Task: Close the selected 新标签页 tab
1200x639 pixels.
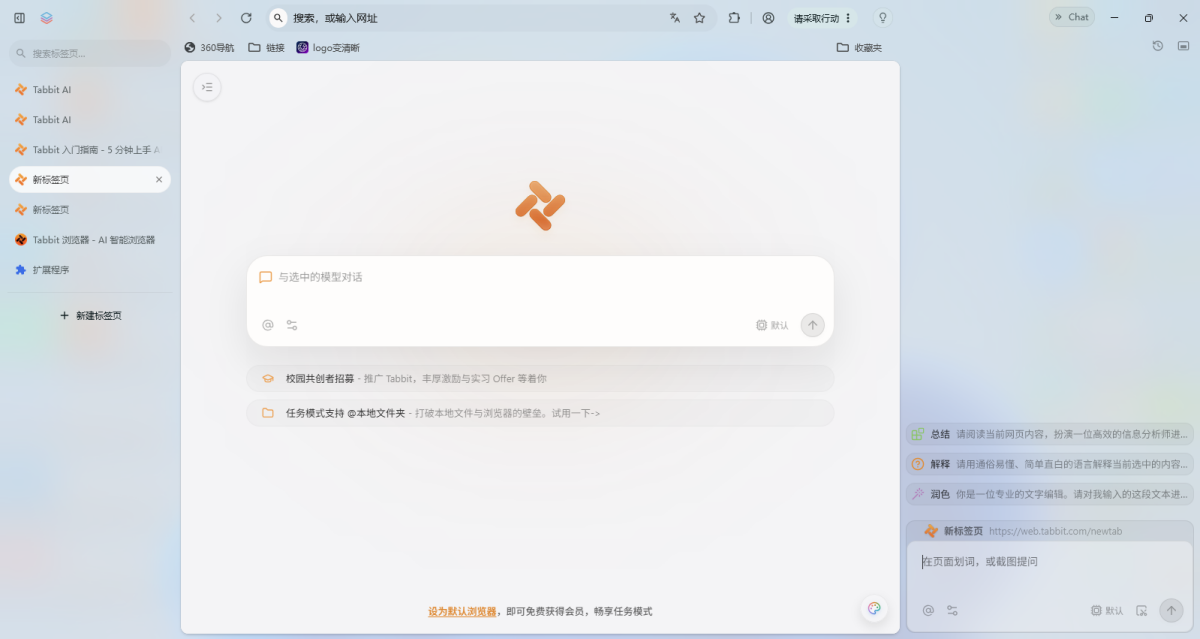Action: point(159,180)
